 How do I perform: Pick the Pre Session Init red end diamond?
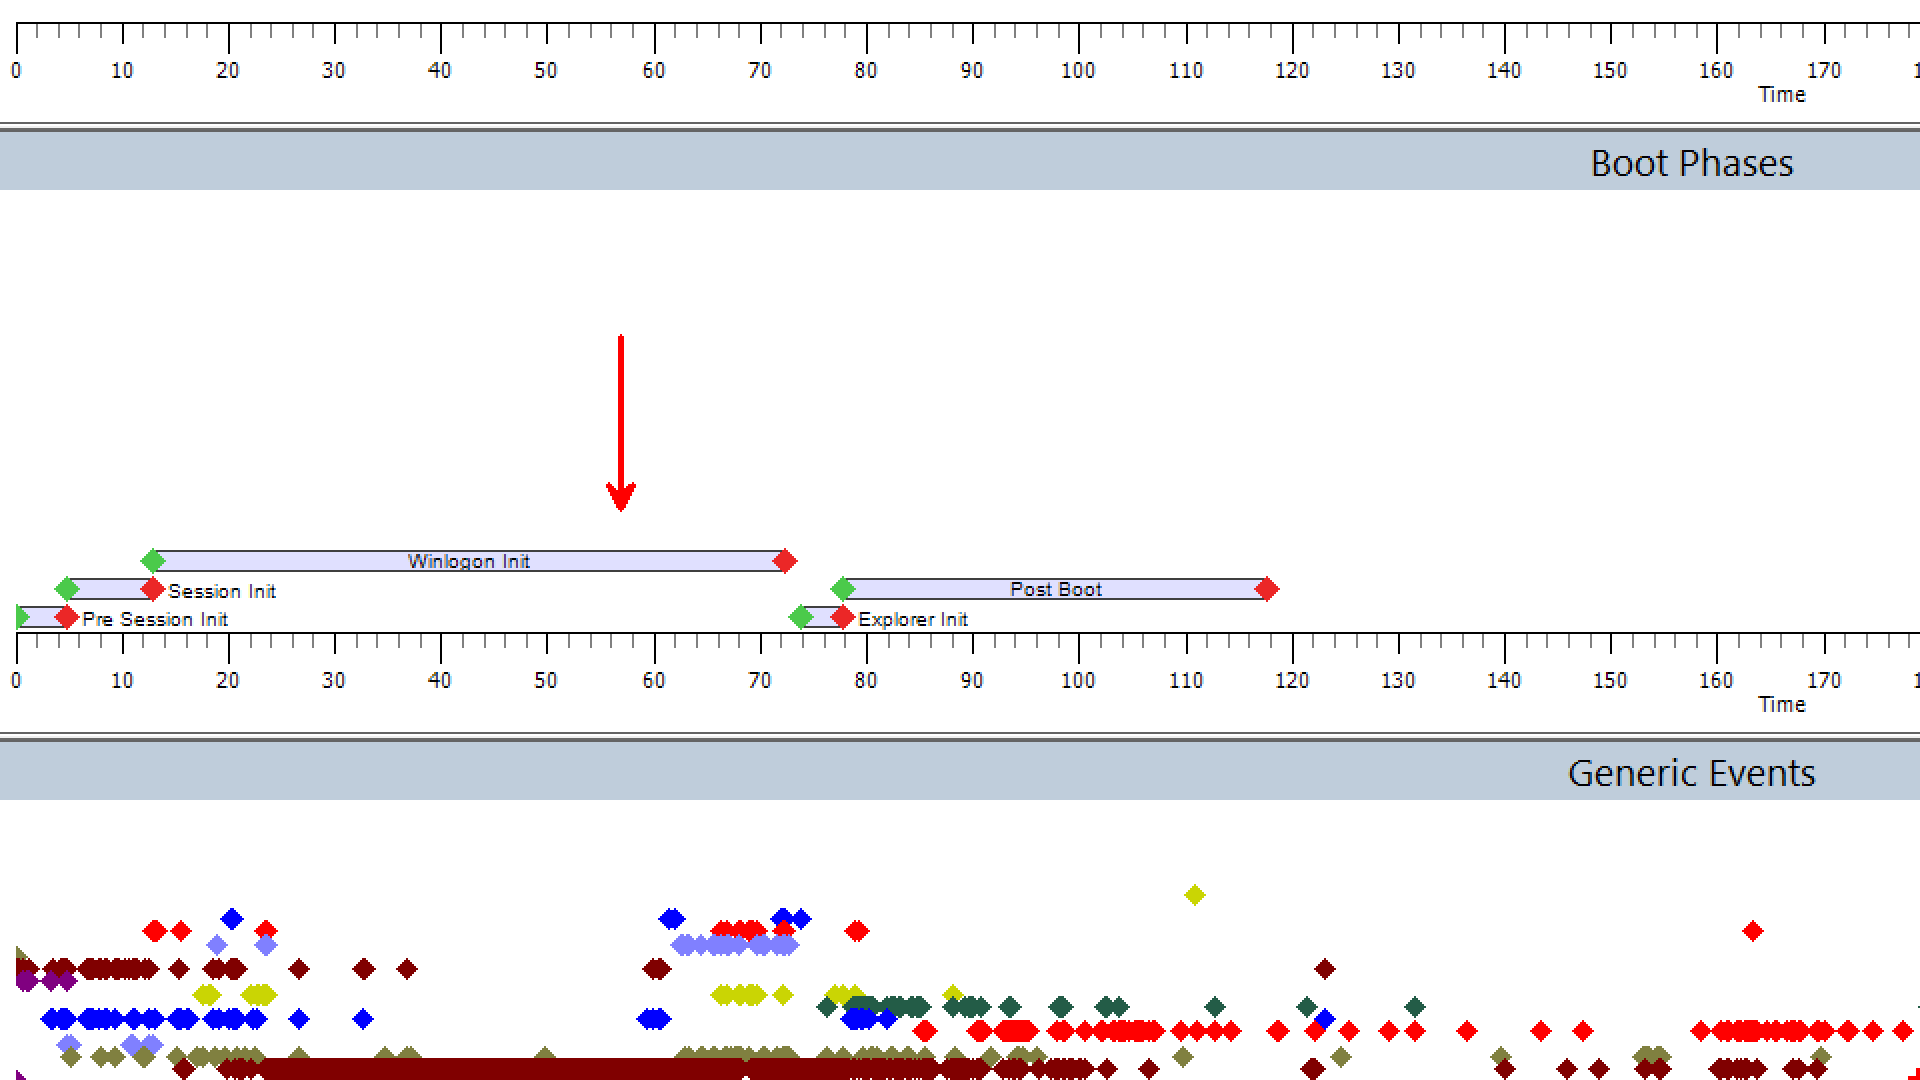(67, 617)
